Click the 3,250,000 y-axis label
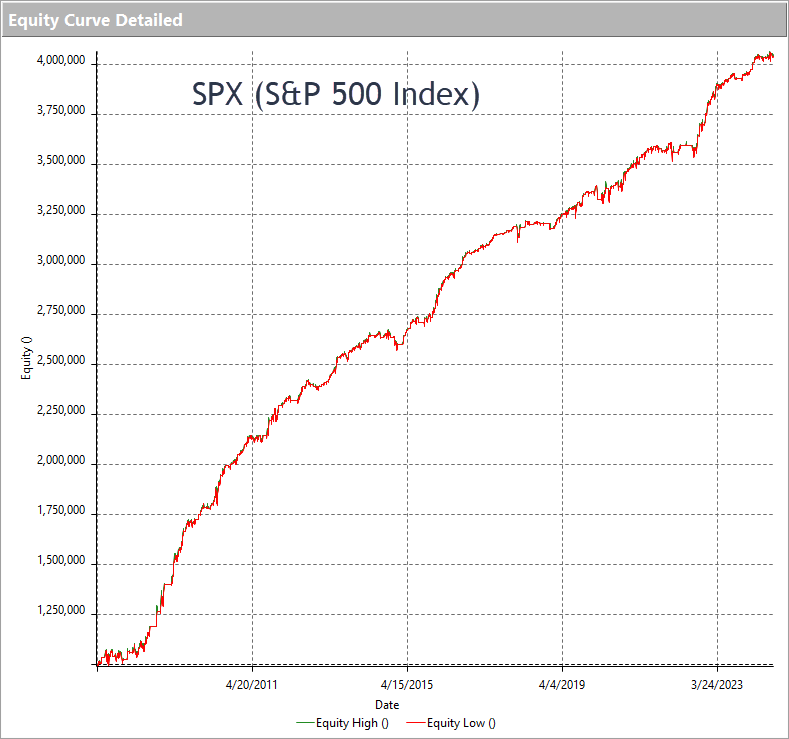 point(61,210)
